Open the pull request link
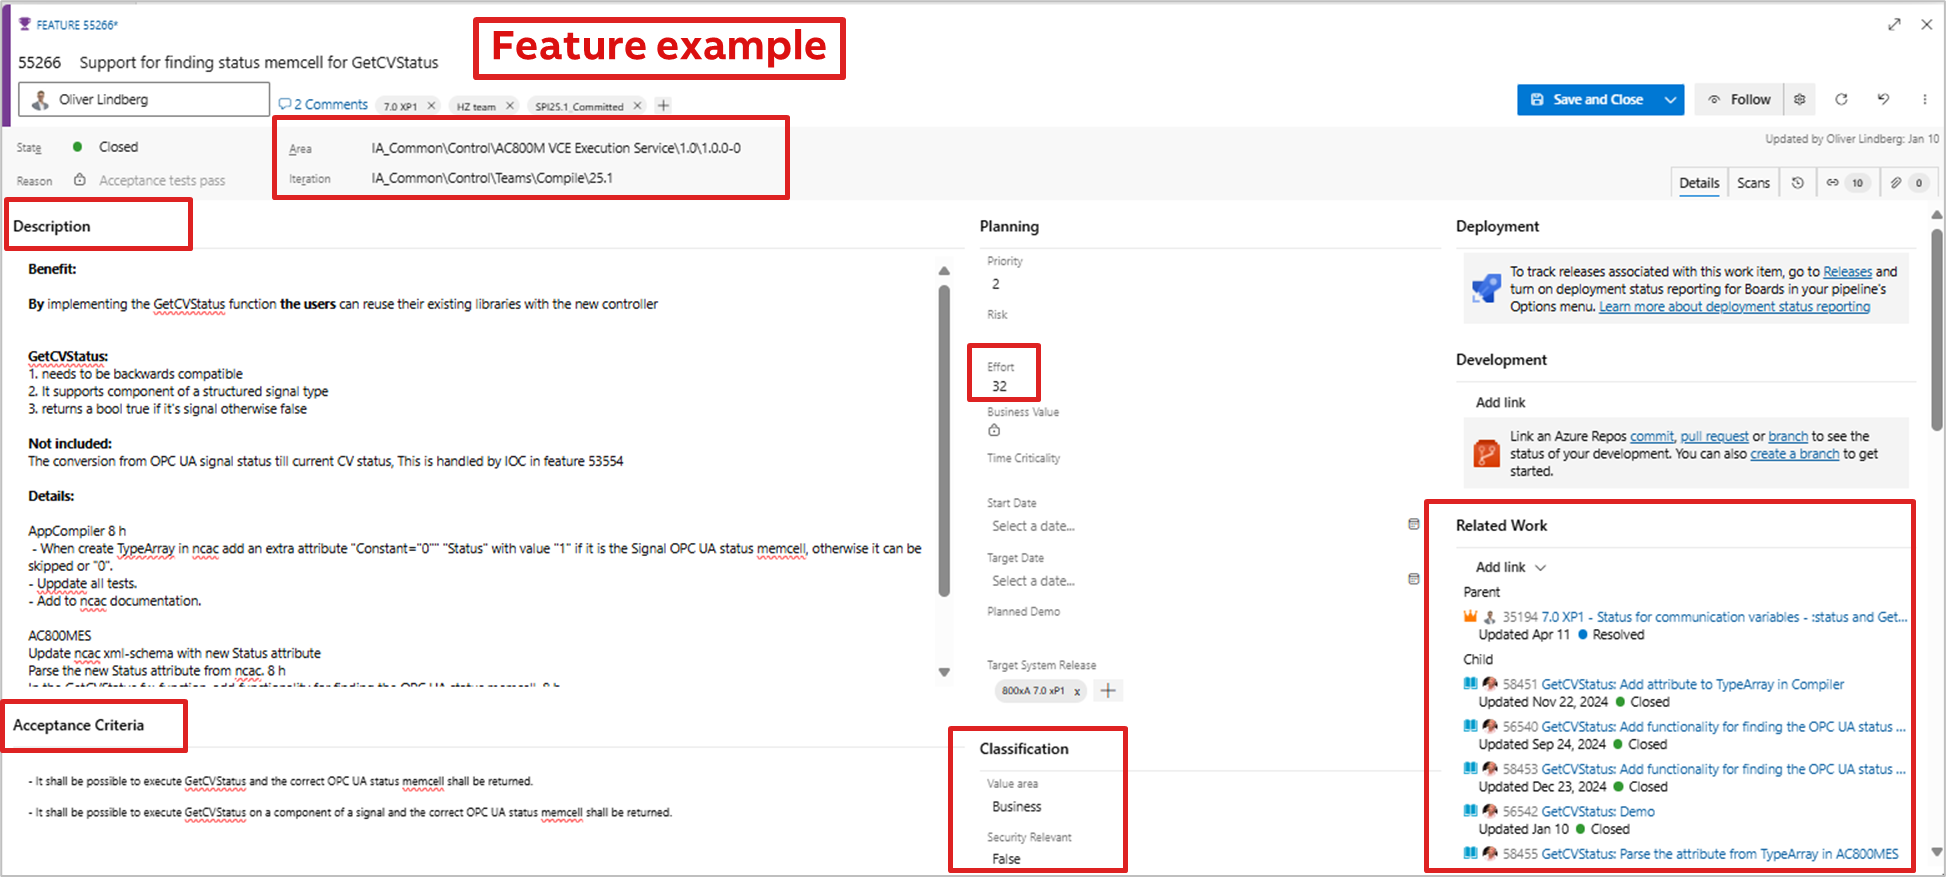 click(1714, 437)
